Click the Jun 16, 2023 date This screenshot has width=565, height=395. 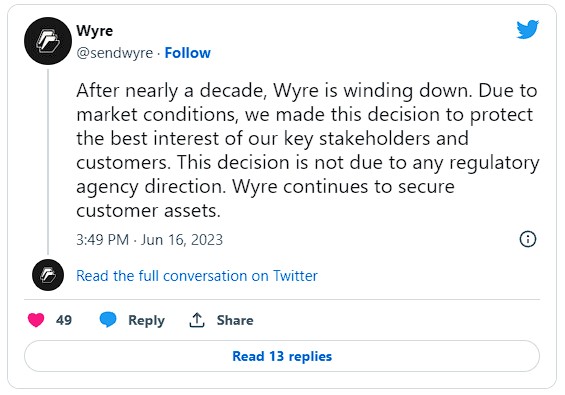(182, 240)
